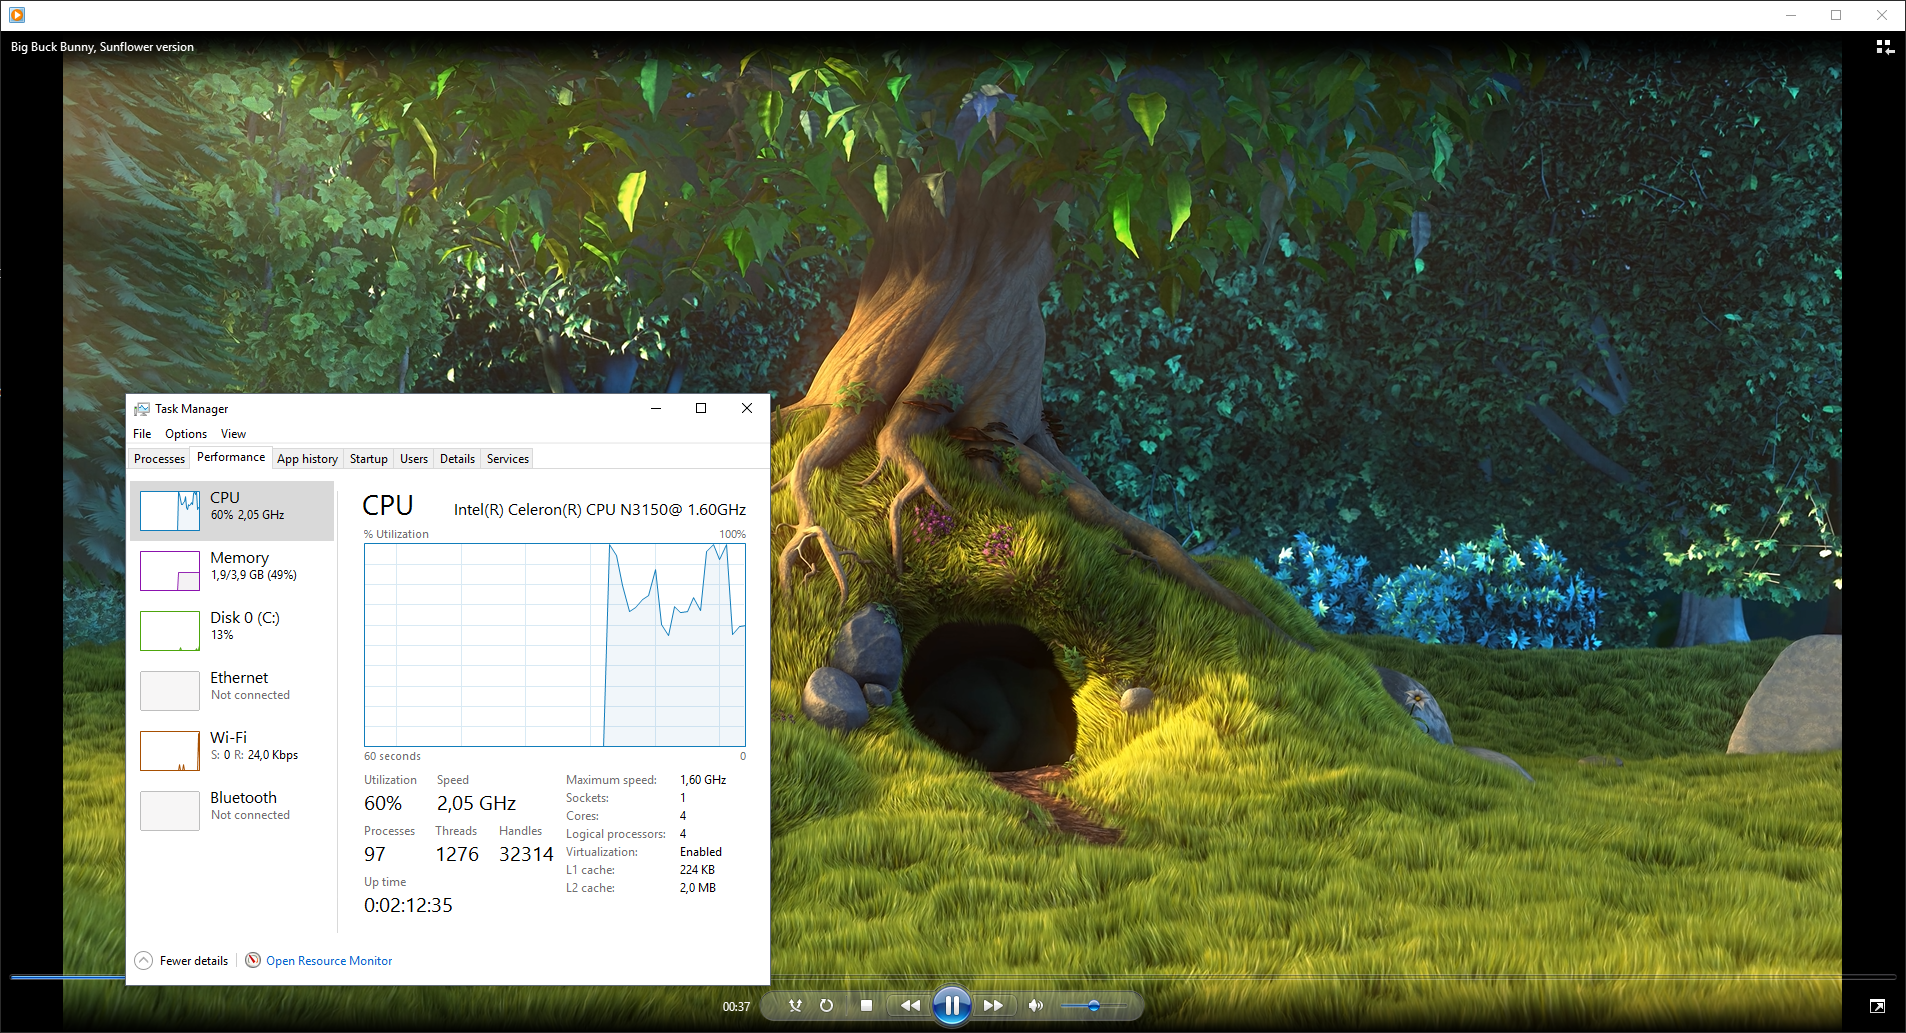Screen dimensions: 1906x1033
Task: Switch to Library with top-right grid icon
Action: [x=1885, y=47]
